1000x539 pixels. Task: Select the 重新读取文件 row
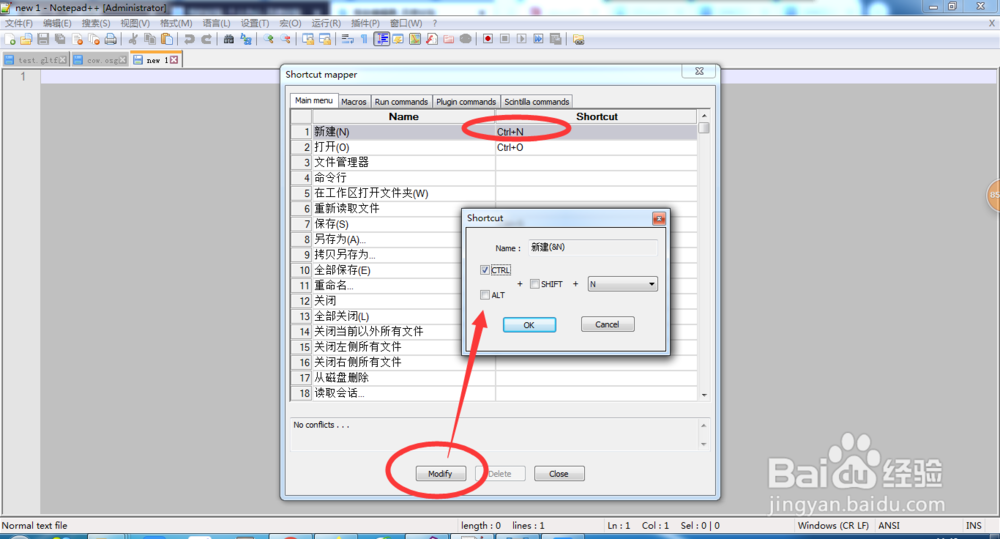click(494, 209)
